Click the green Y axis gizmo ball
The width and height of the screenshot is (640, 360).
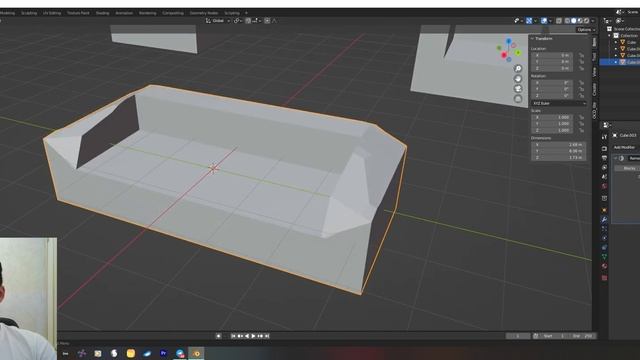click(518, 53)
